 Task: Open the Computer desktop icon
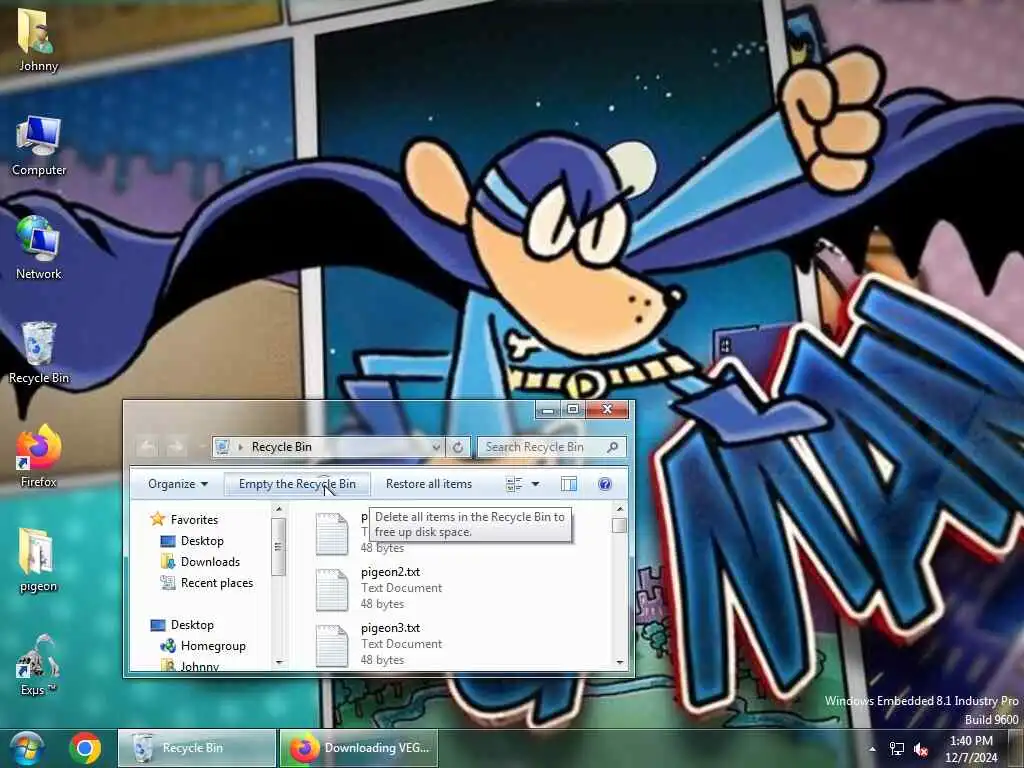[39, 145]
